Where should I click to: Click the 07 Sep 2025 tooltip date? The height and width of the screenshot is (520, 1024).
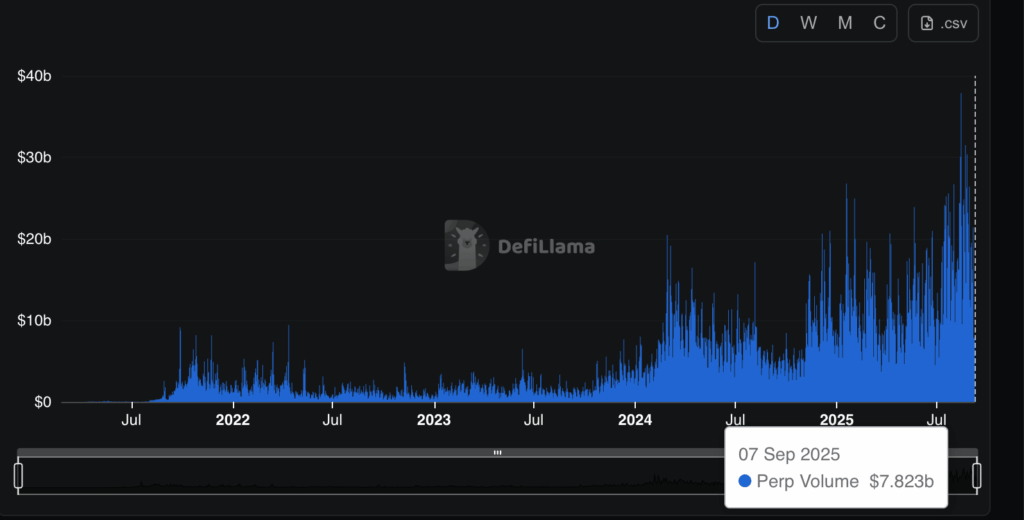tap(789, 455)
